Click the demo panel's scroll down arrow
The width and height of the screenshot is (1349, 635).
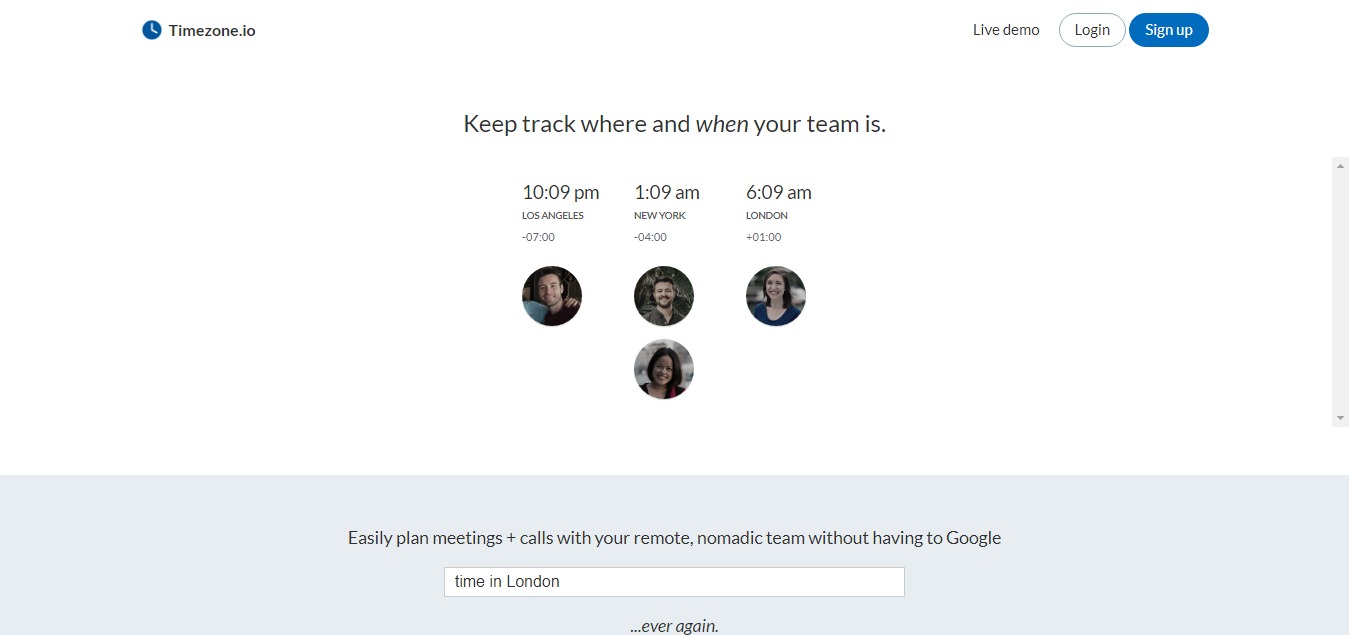(x=1340, y=417)
